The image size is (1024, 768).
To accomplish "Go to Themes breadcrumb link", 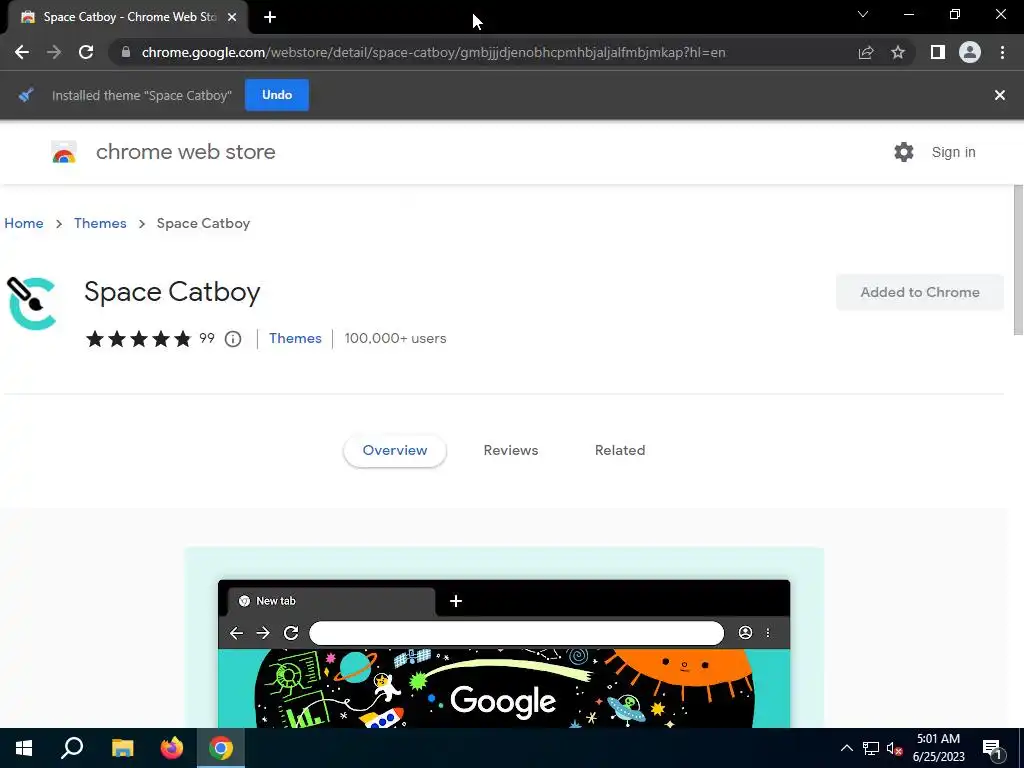I will pos(100,223).
